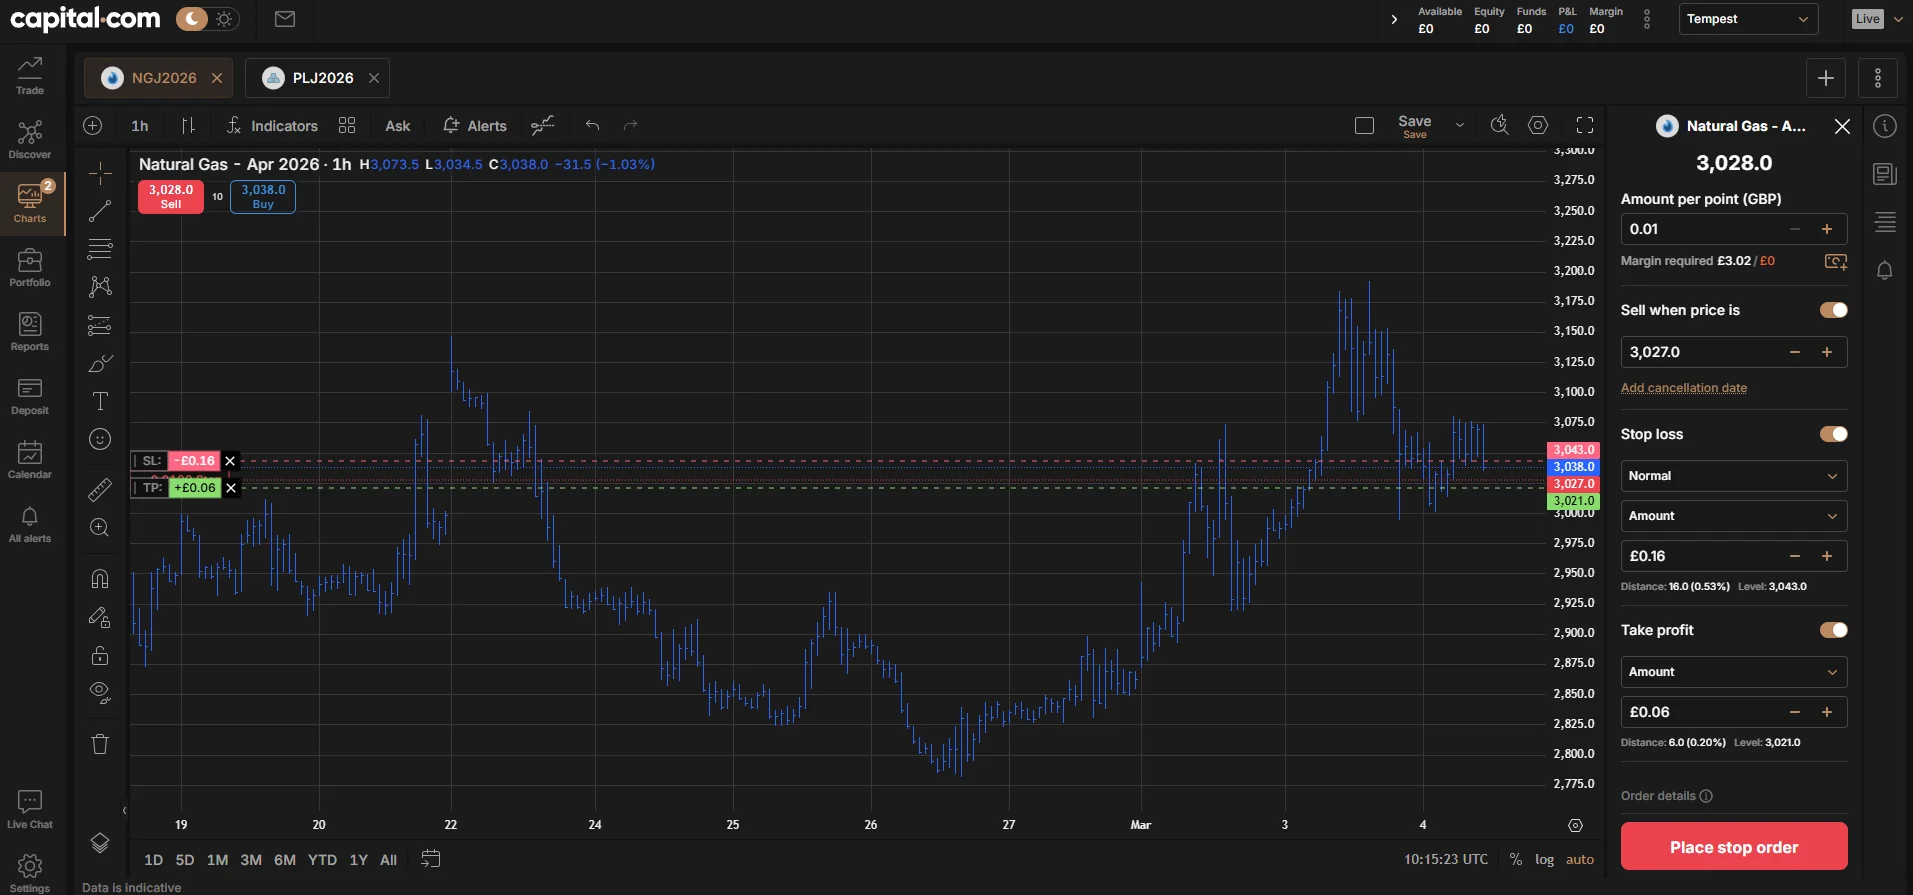Screen dimensions: 1913x895
Task: Open chart settings hexagon icon
Action: [x=1538, y=125]
